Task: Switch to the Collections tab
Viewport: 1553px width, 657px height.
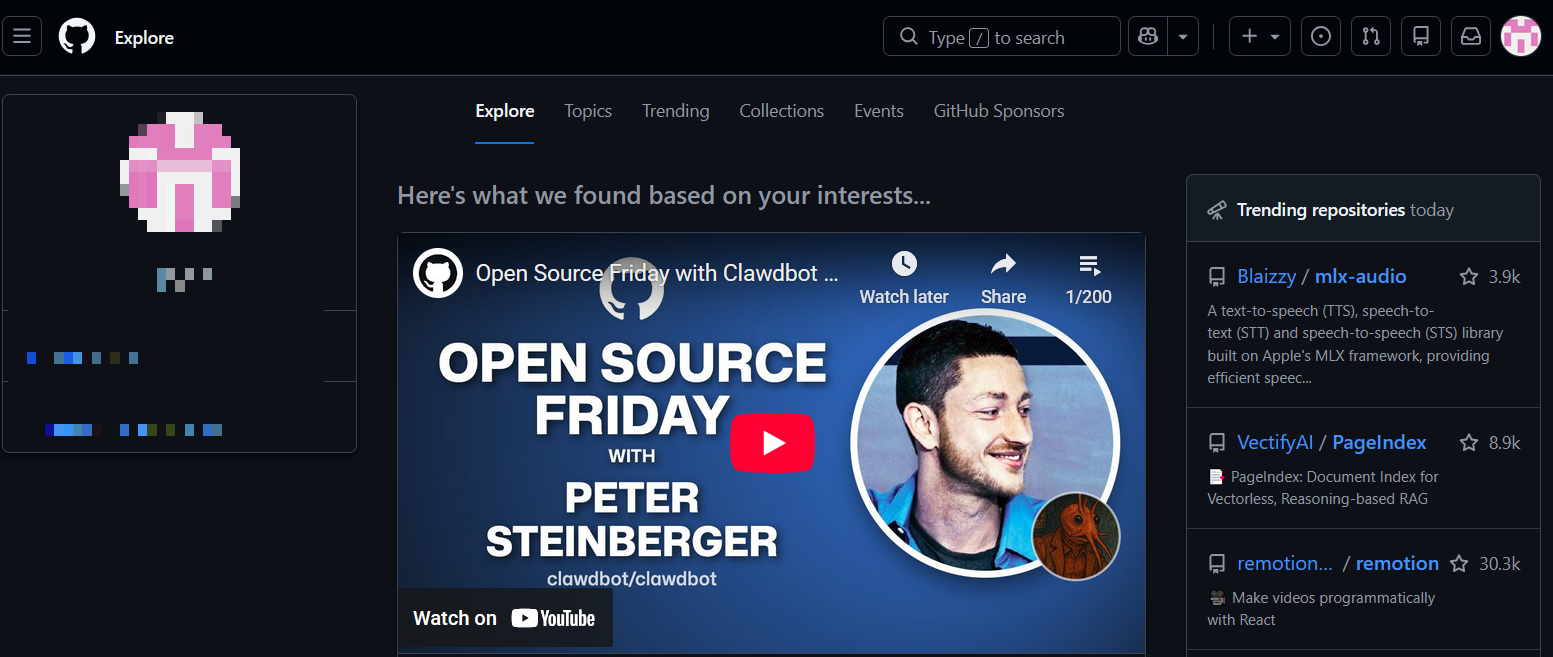Action: (x=782, y=111)
